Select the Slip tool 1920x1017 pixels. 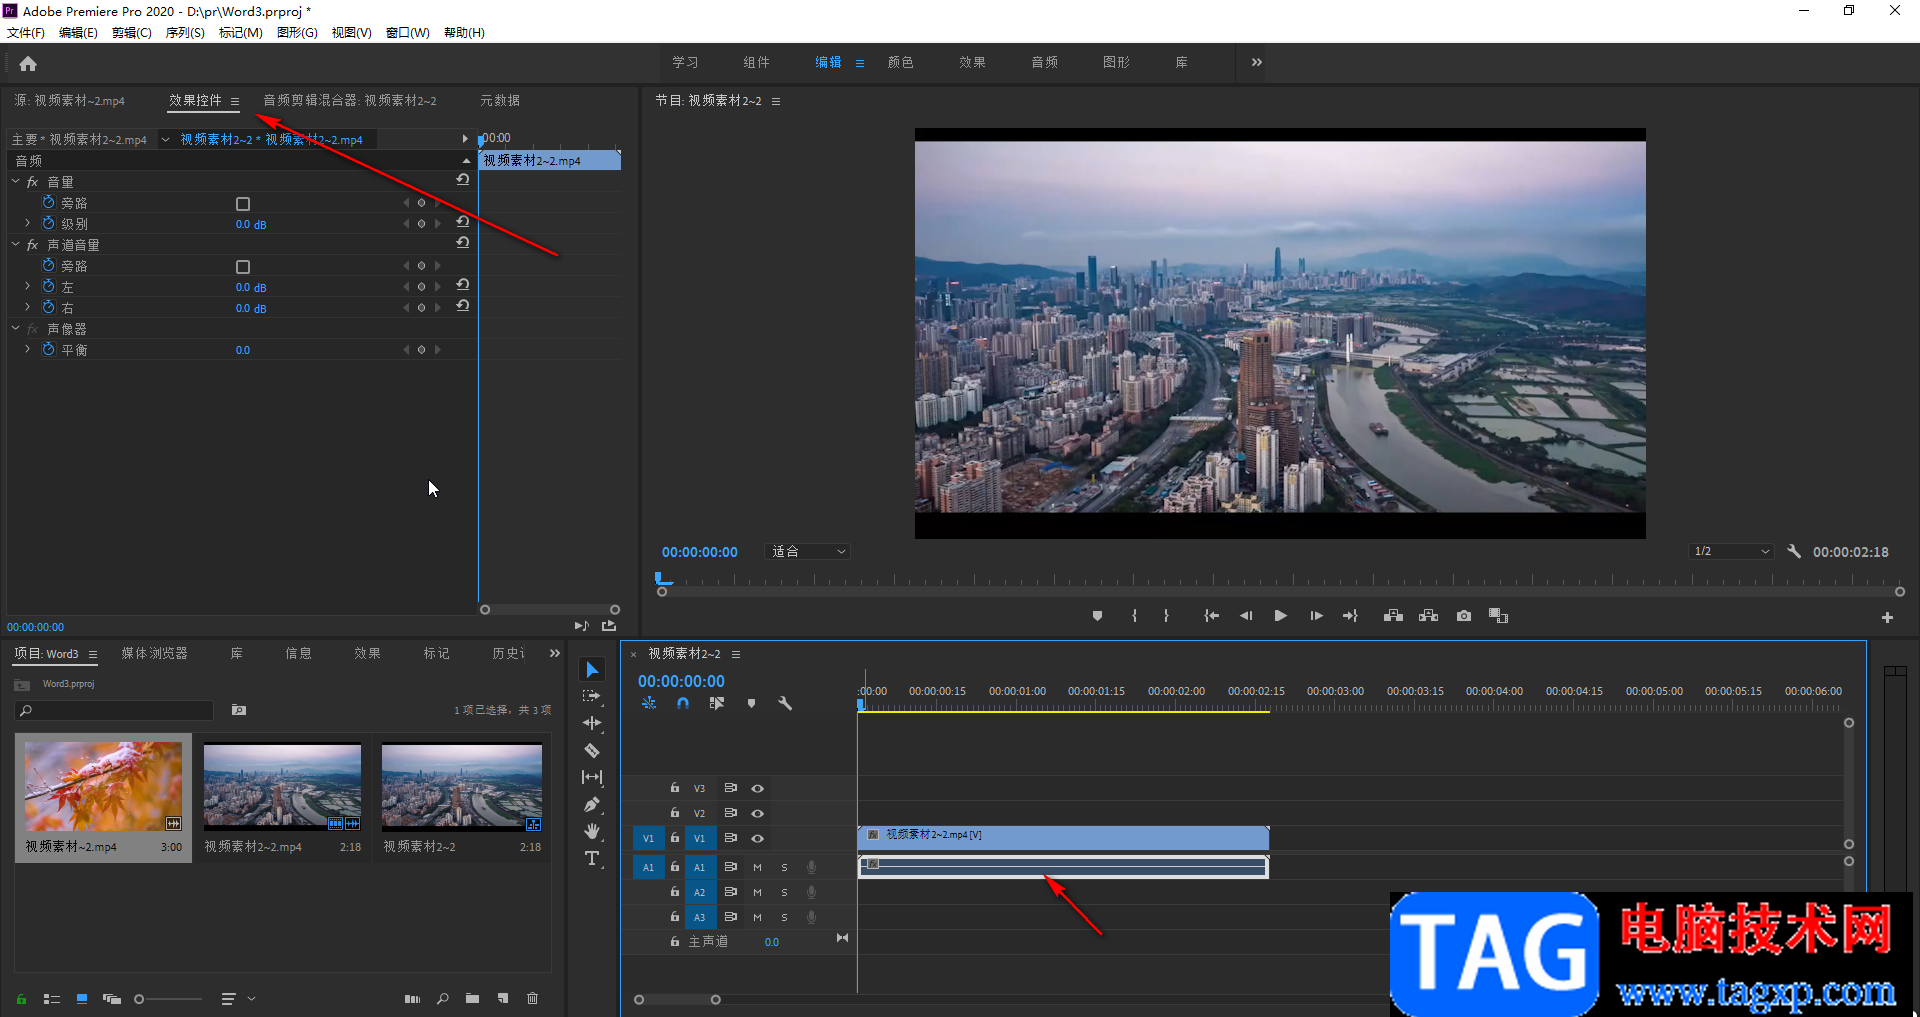tap(592, 777)
